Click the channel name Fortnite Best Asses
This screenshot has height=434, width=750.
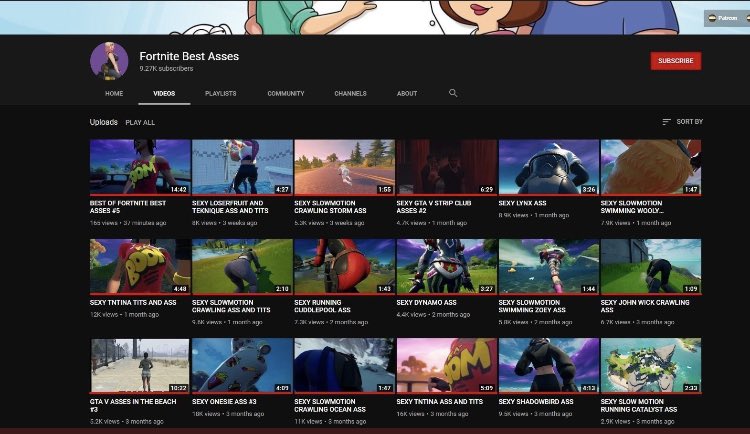tap(189, 56)
